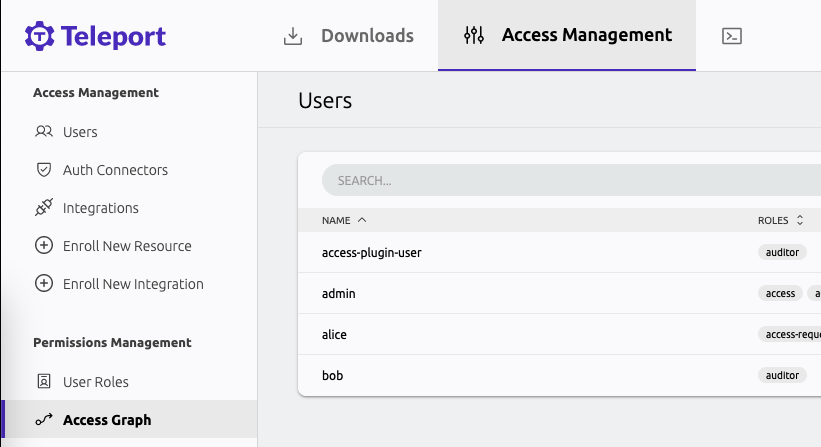Viewport: 821px width, 447px height.
Task: Click the User Roles badge icon
Action: click(x=43, y=382)
